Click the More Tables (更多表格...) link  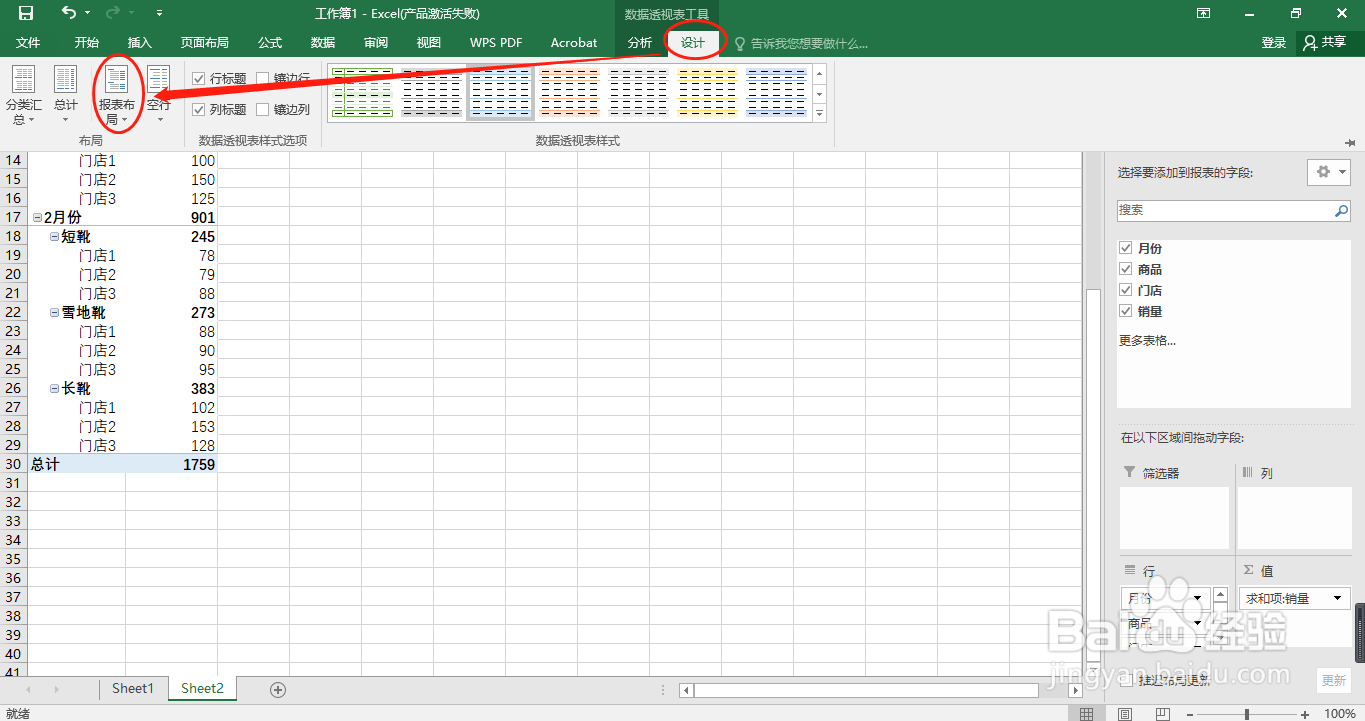point(1147,340)
